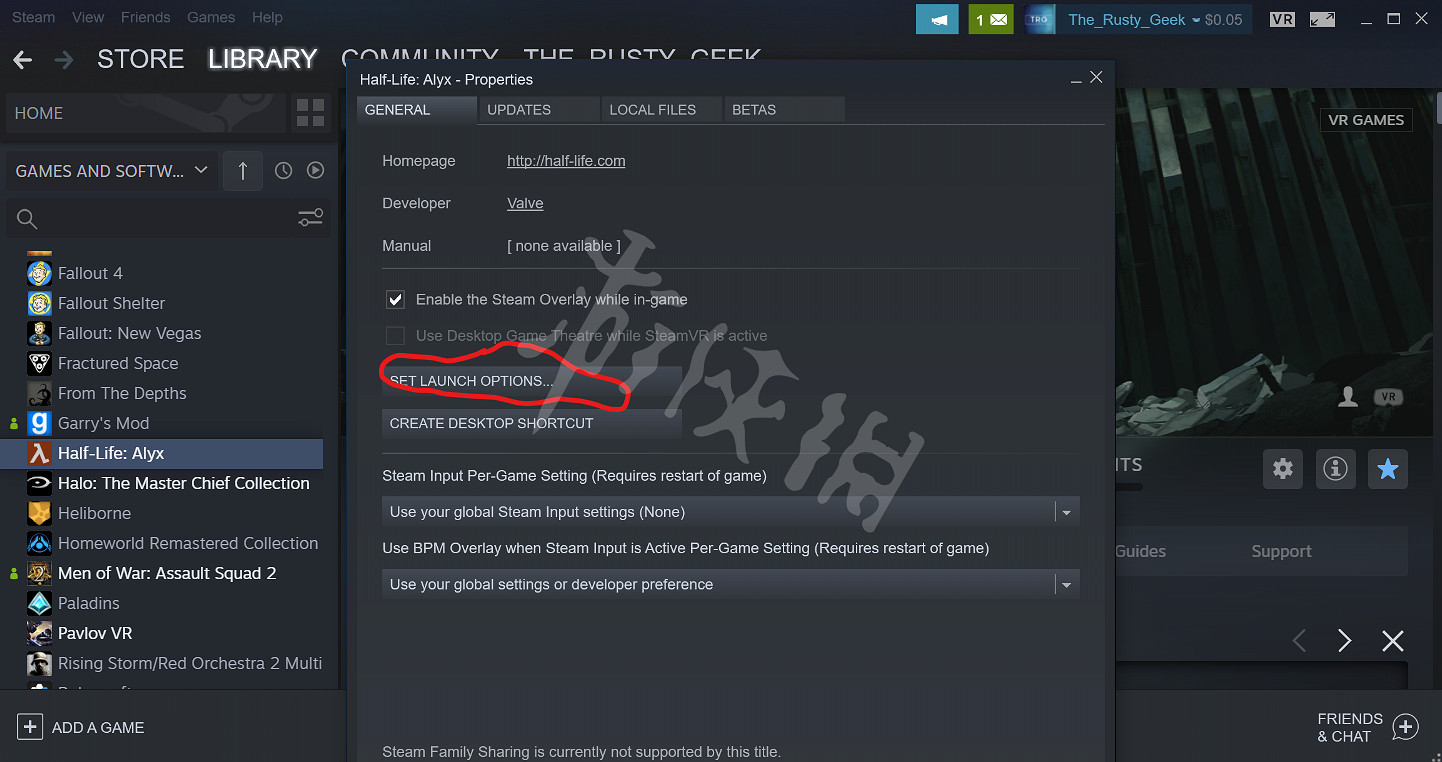Launch SteamVR with the VR icon

(1282, 19)
